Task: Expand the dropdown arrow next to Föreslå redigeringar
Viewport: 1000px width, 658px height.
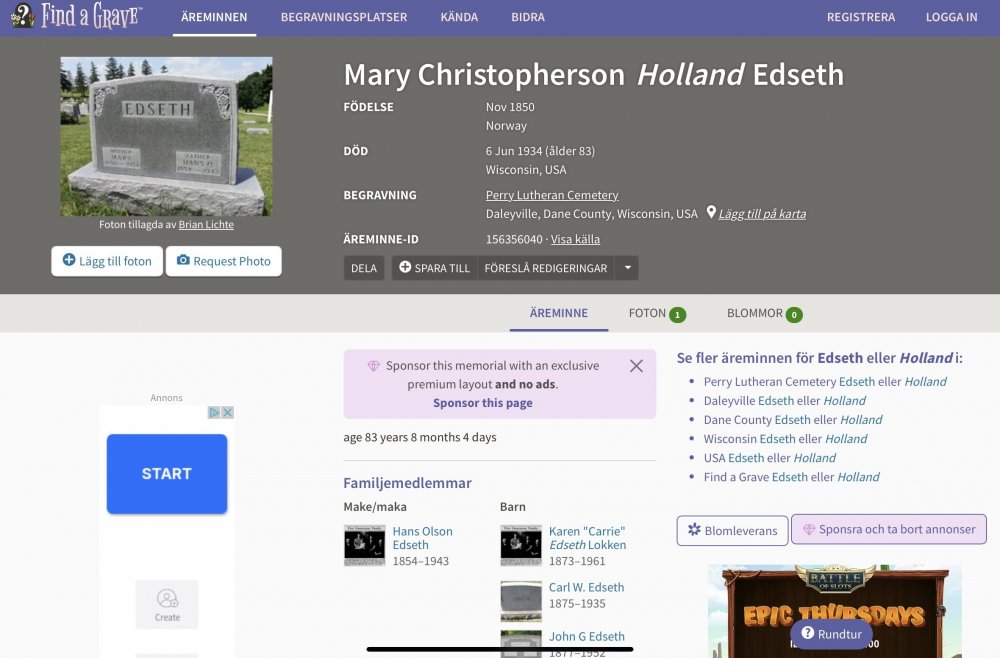Action: coord(626,268)
